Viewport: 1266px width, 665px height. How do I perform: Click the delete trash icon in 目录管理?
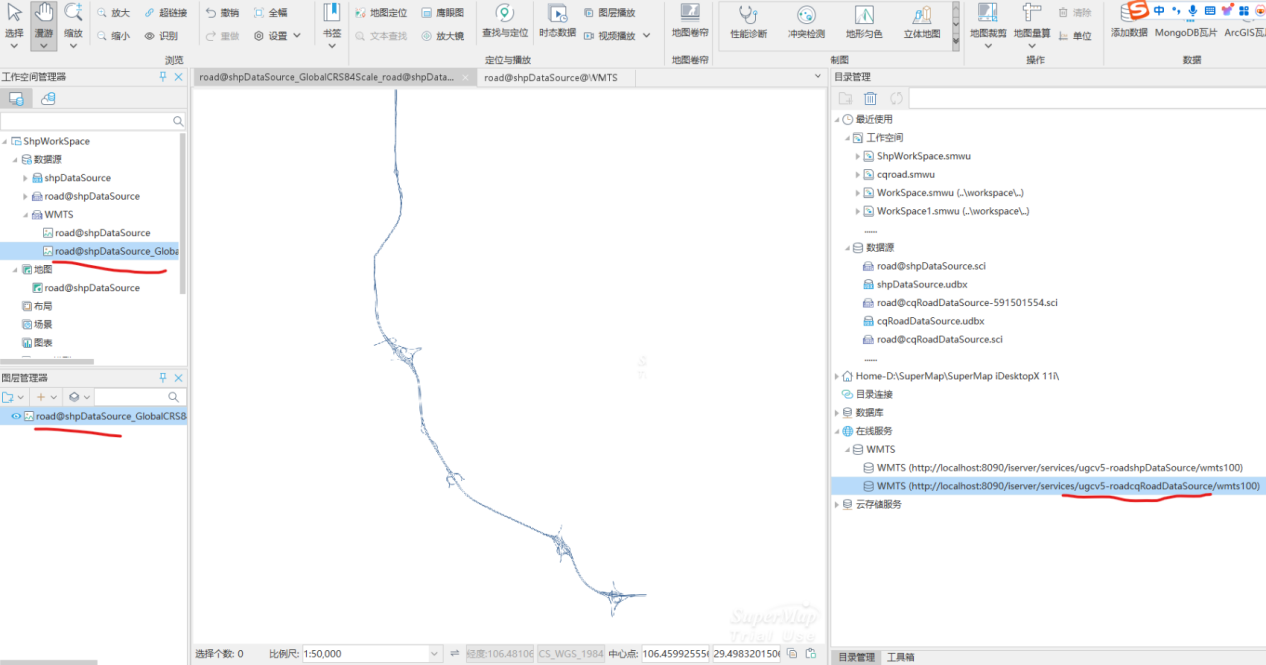870,98
